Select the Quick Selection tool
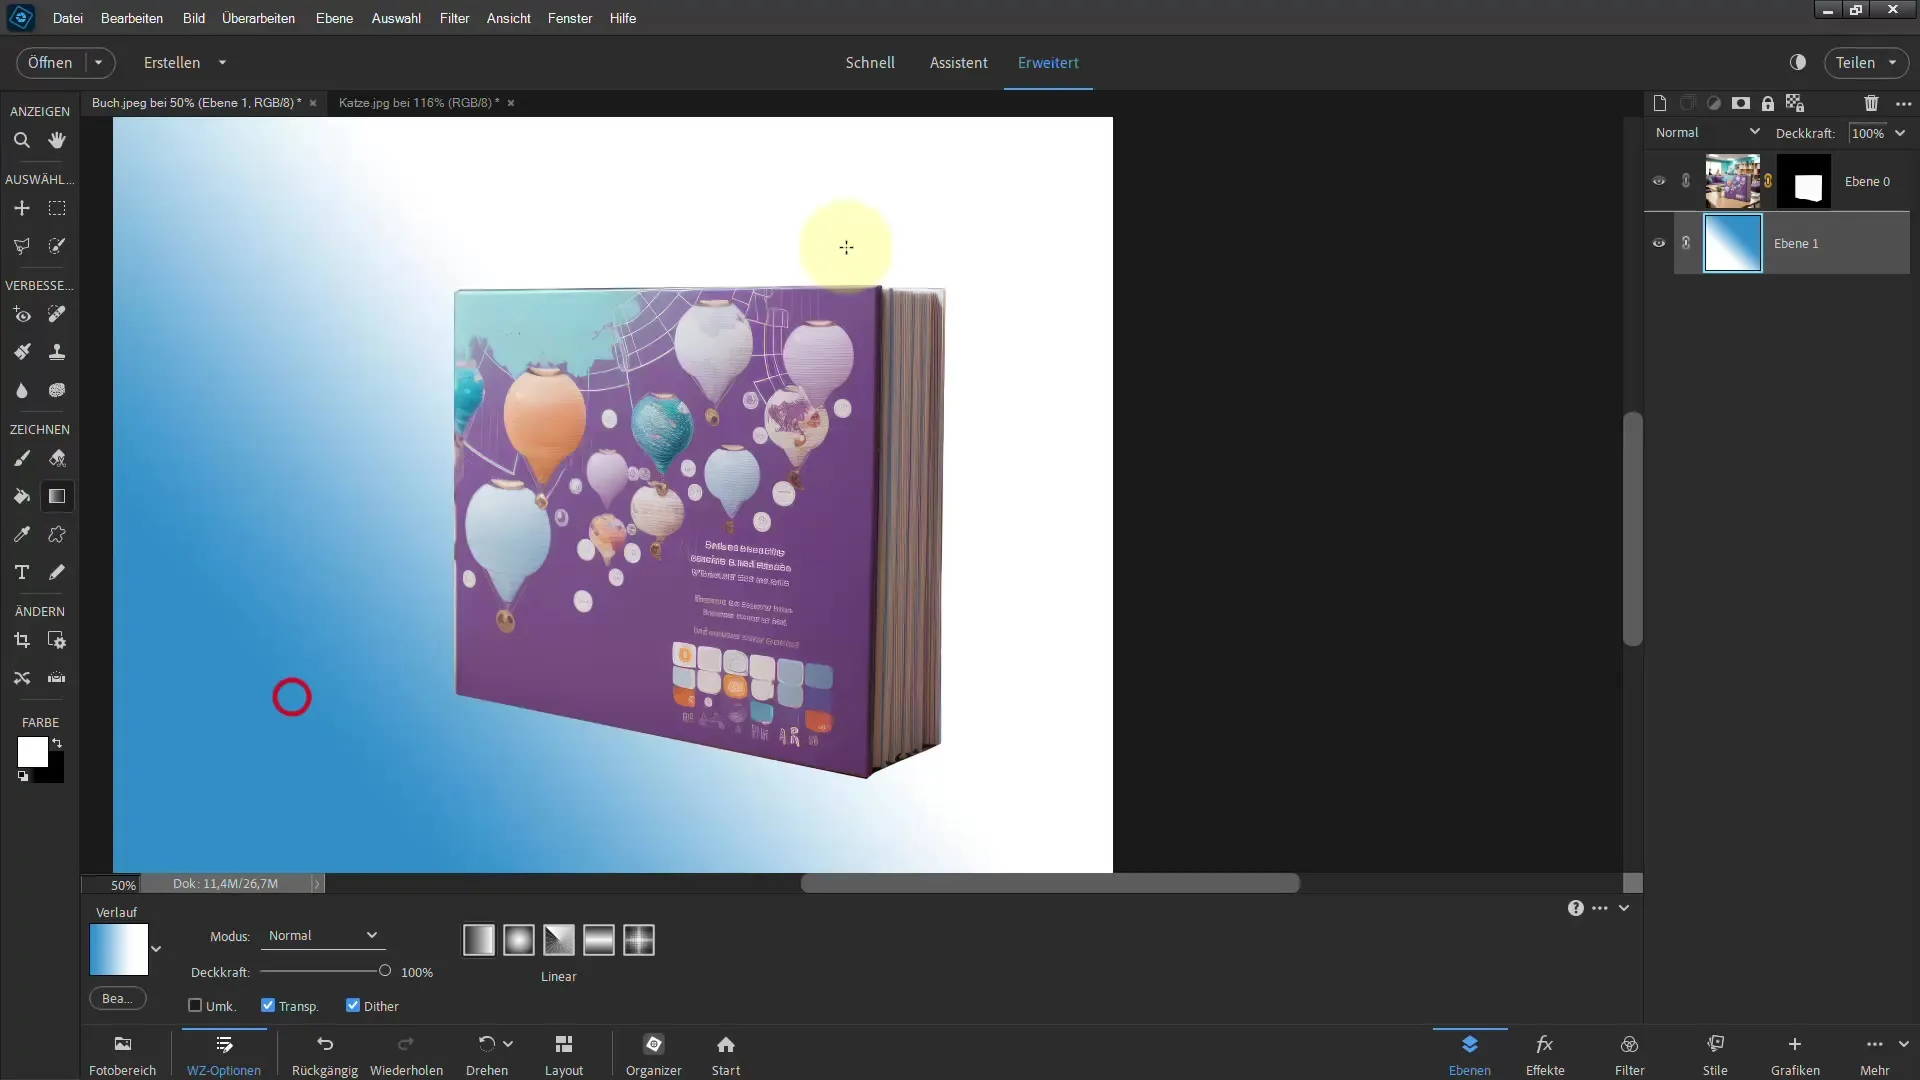The height and width of the screenshot is (1080, 1920). coord(57,246)
